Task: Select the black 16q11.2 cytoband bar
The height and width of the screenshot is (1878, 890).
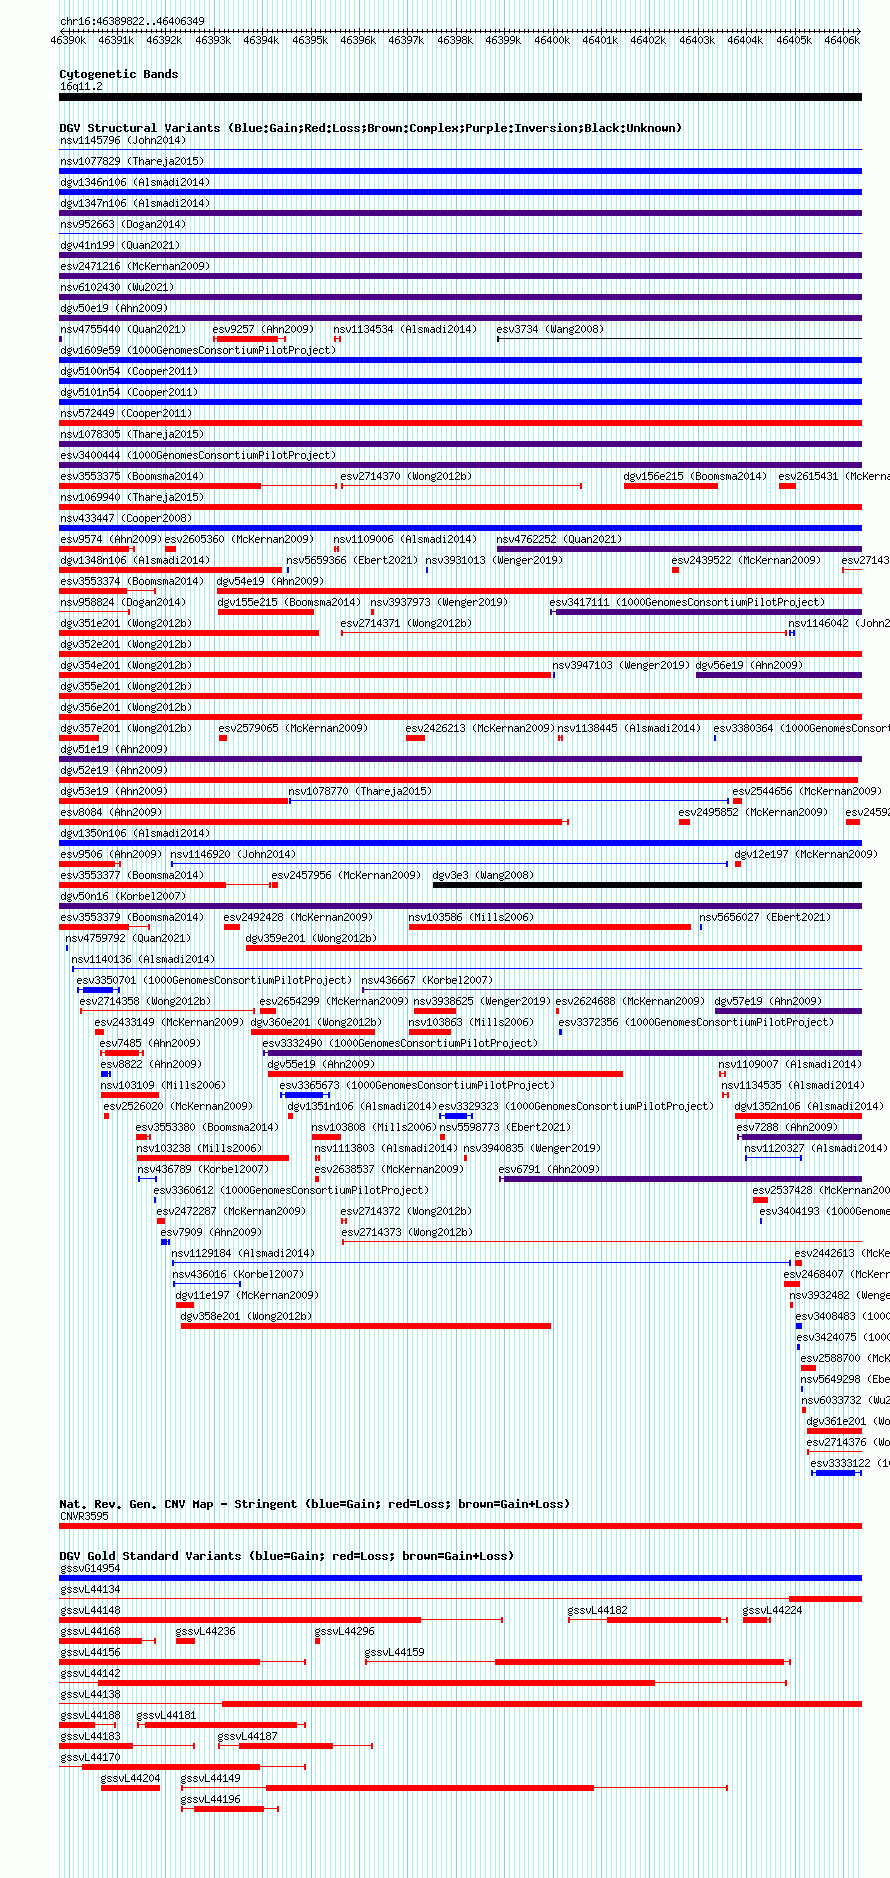Action: click(460, 97)
